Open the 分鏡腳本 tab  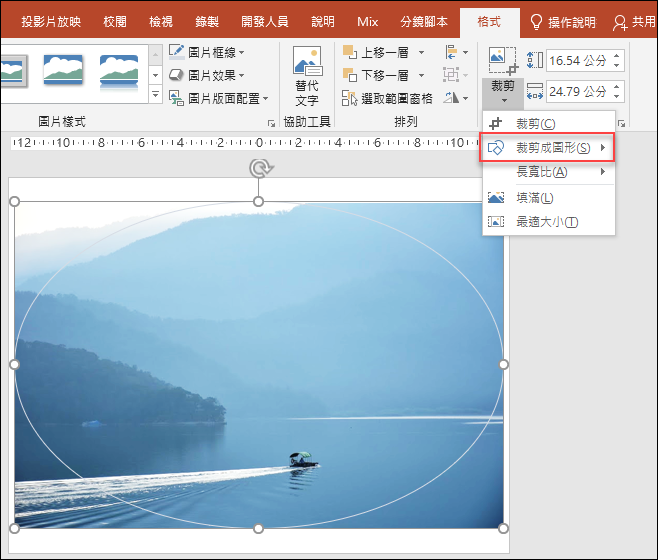(x=424, y=22)
